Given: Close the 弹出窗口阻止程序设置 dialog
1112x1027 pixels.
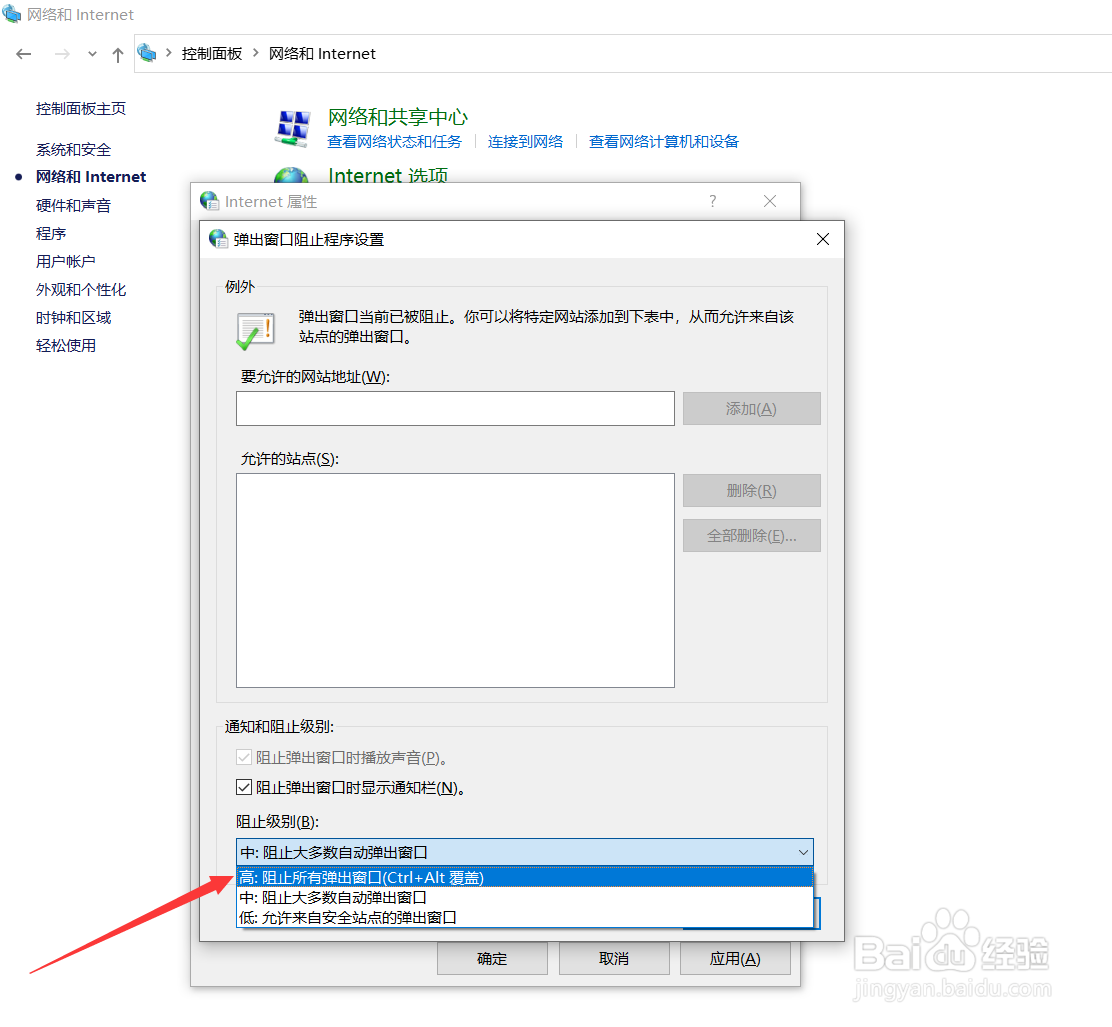Looking at the screenshot, I should pos(823,239).
